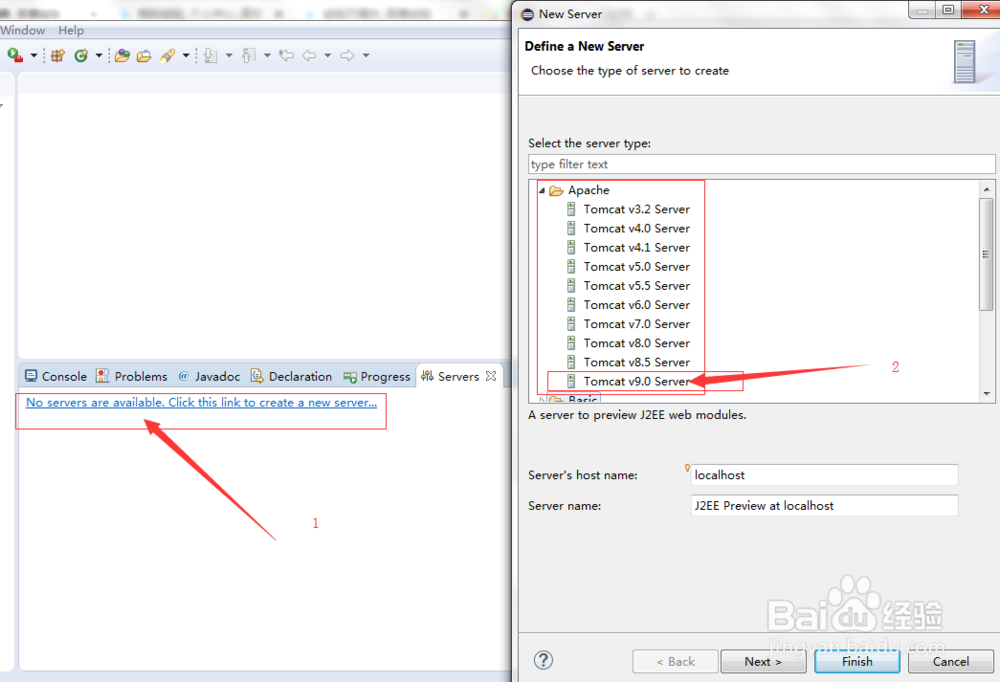Click the Last Edit Location icon

click(286, 56)
